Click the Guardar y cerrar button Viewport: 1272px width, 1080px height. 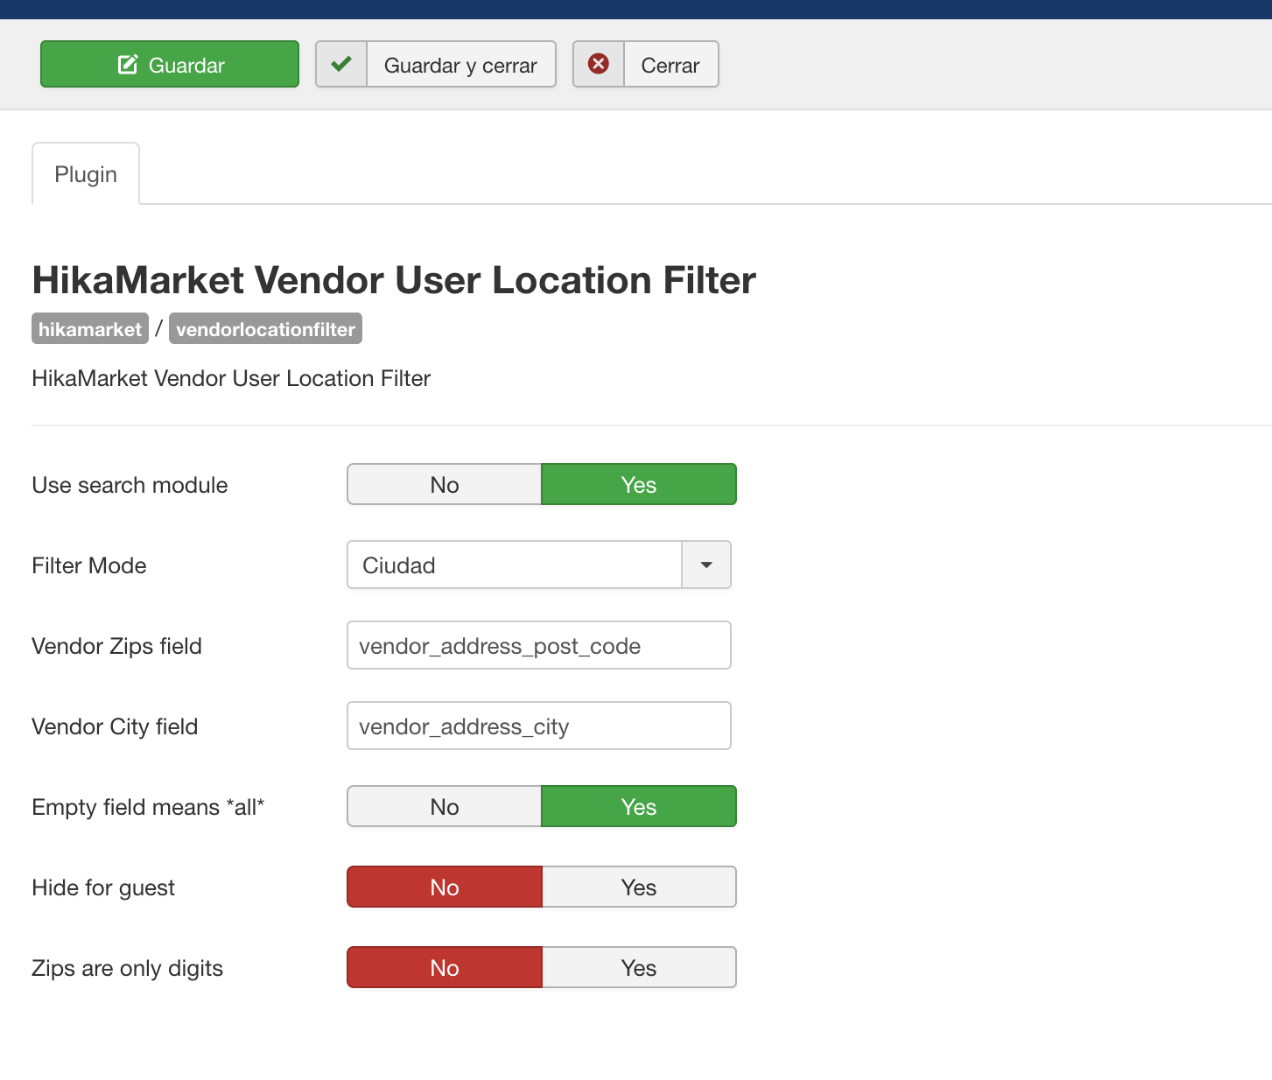pyautogui.click(x=436, y=64)
